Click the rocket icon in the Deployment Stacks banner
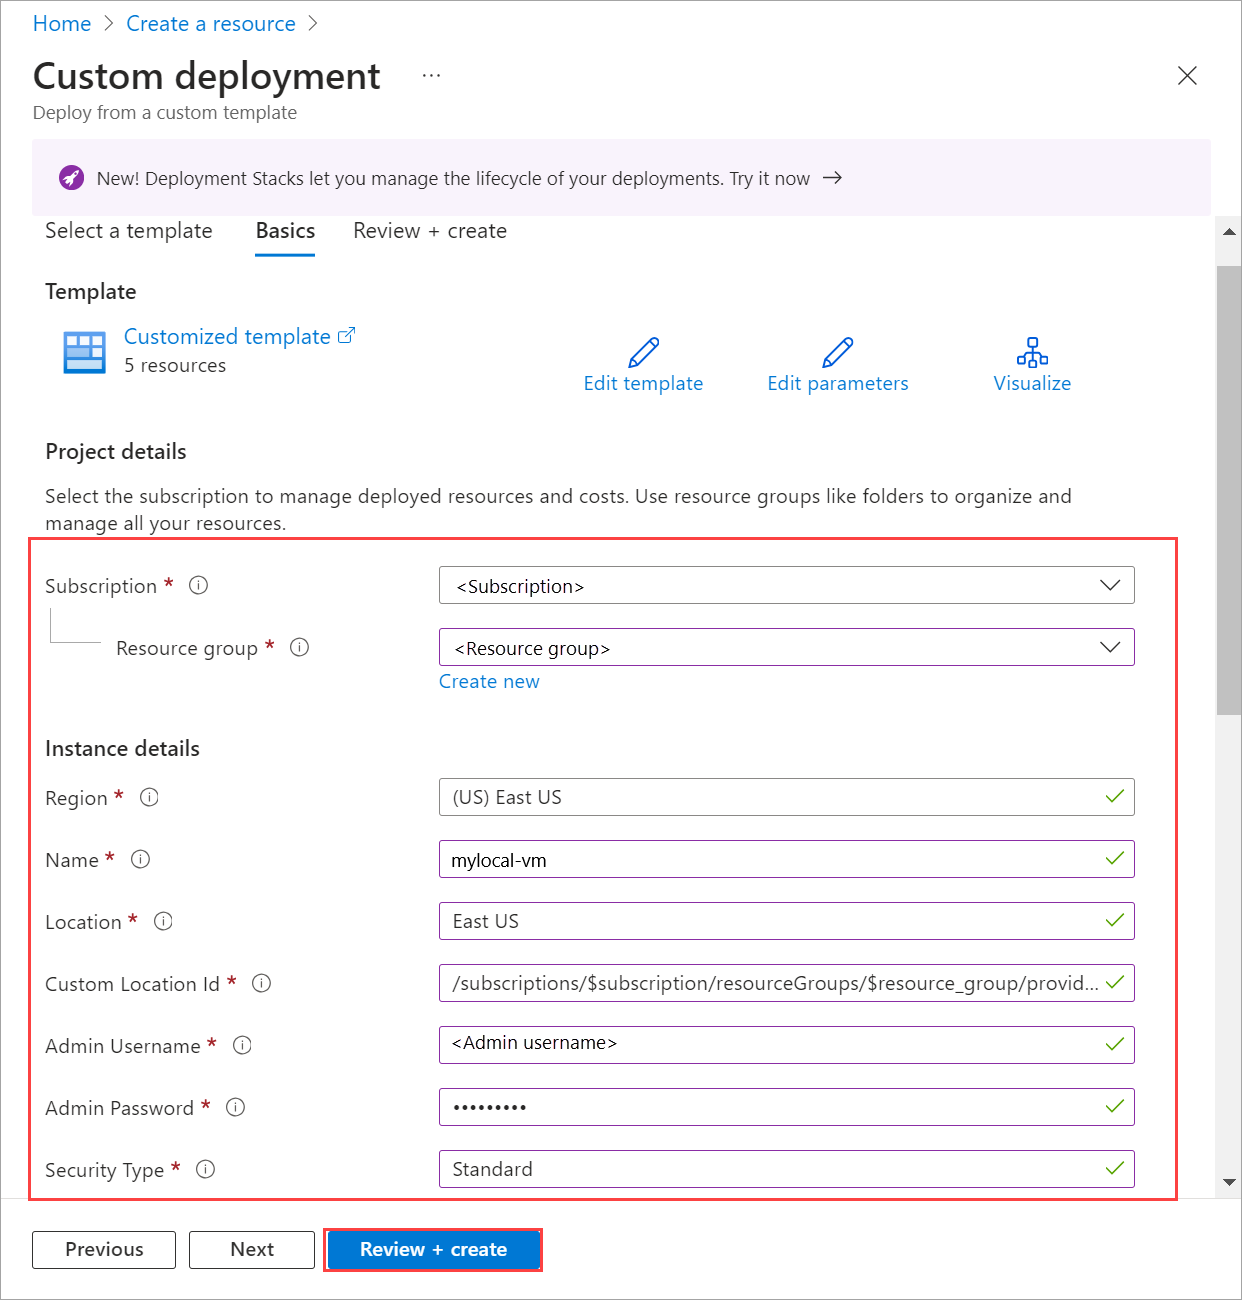Image resolution: width=1242 pixels, height=1300 pixels. [70, 177]
